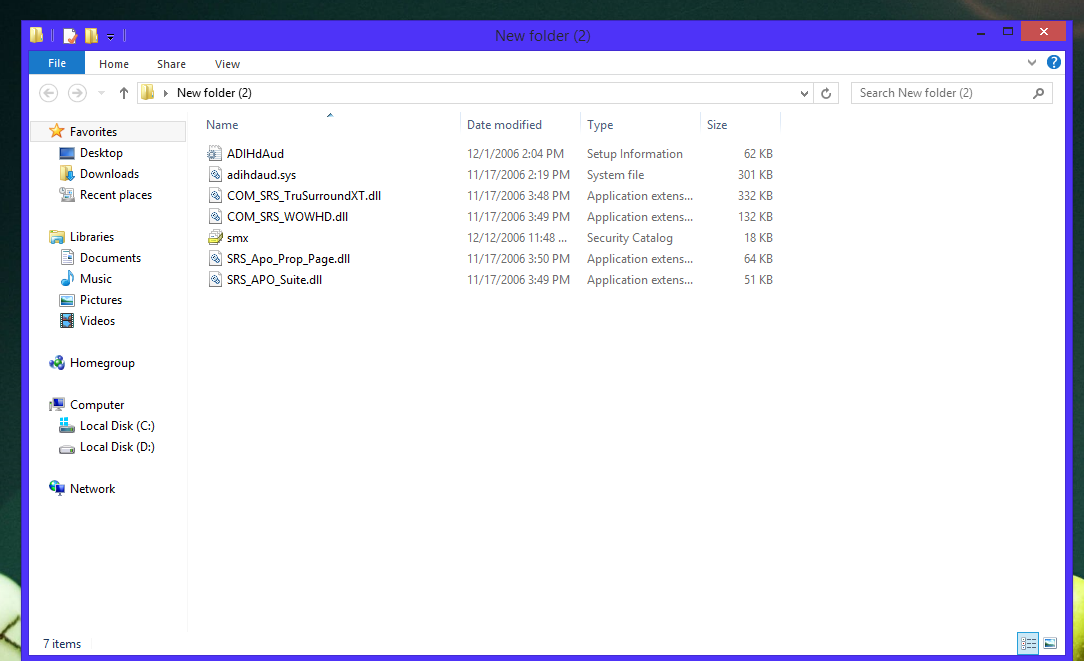This screenshot has width=1084, height=661.
Task: Click the file name ADIHdAud
Action: pos(255,153)
